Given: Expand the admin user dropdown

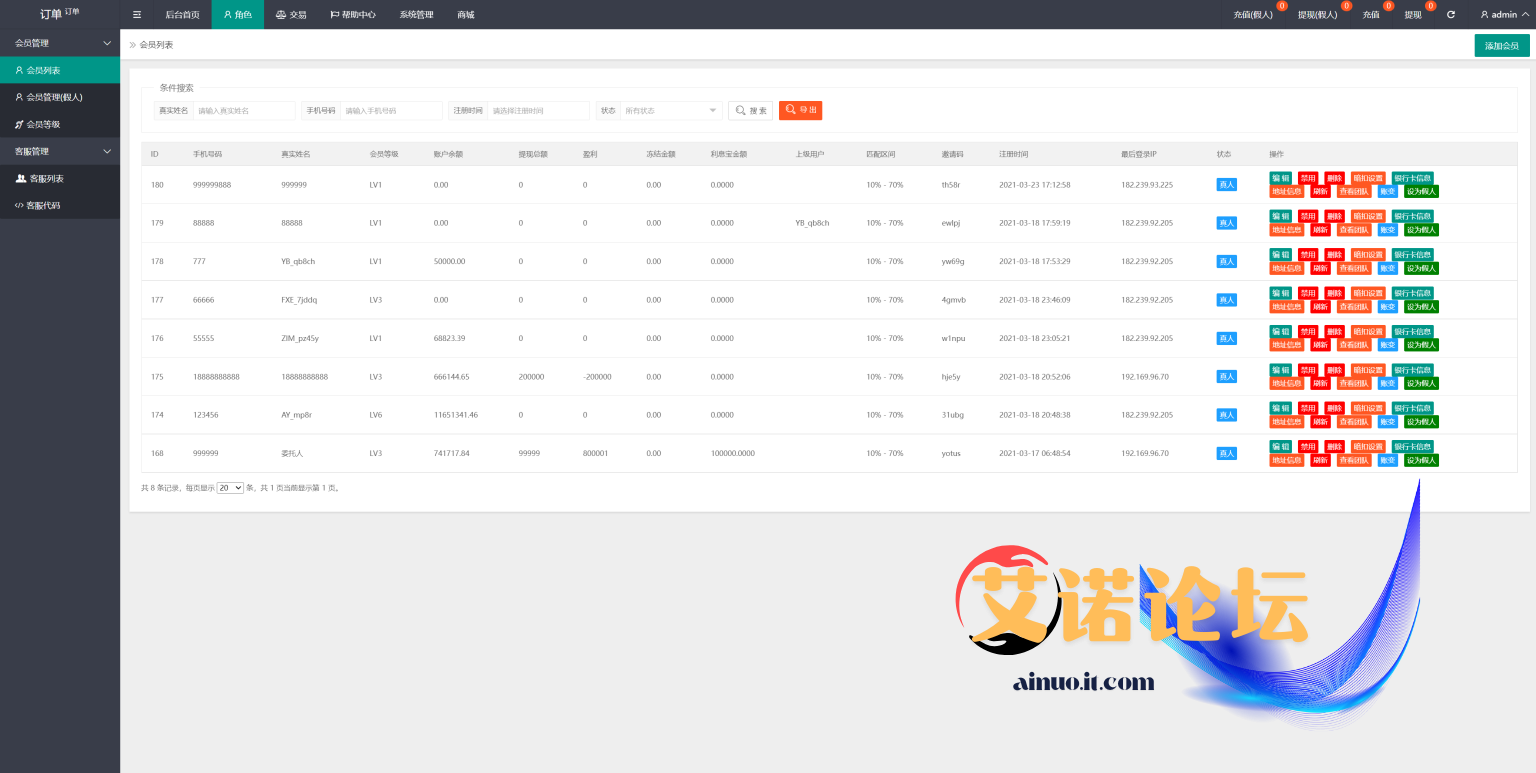Looking at the screenshot, I should [1504, 15].
